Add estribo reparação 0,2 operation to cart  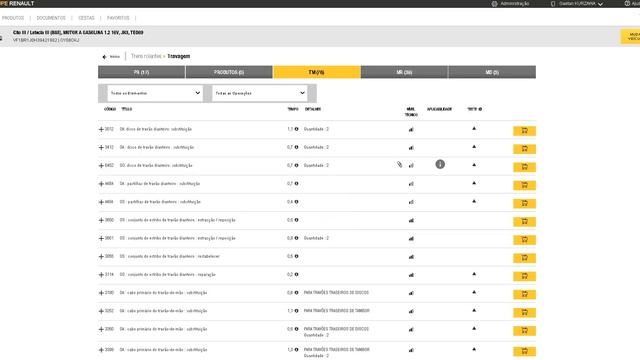pyautogui.click(x=524, y=276)
